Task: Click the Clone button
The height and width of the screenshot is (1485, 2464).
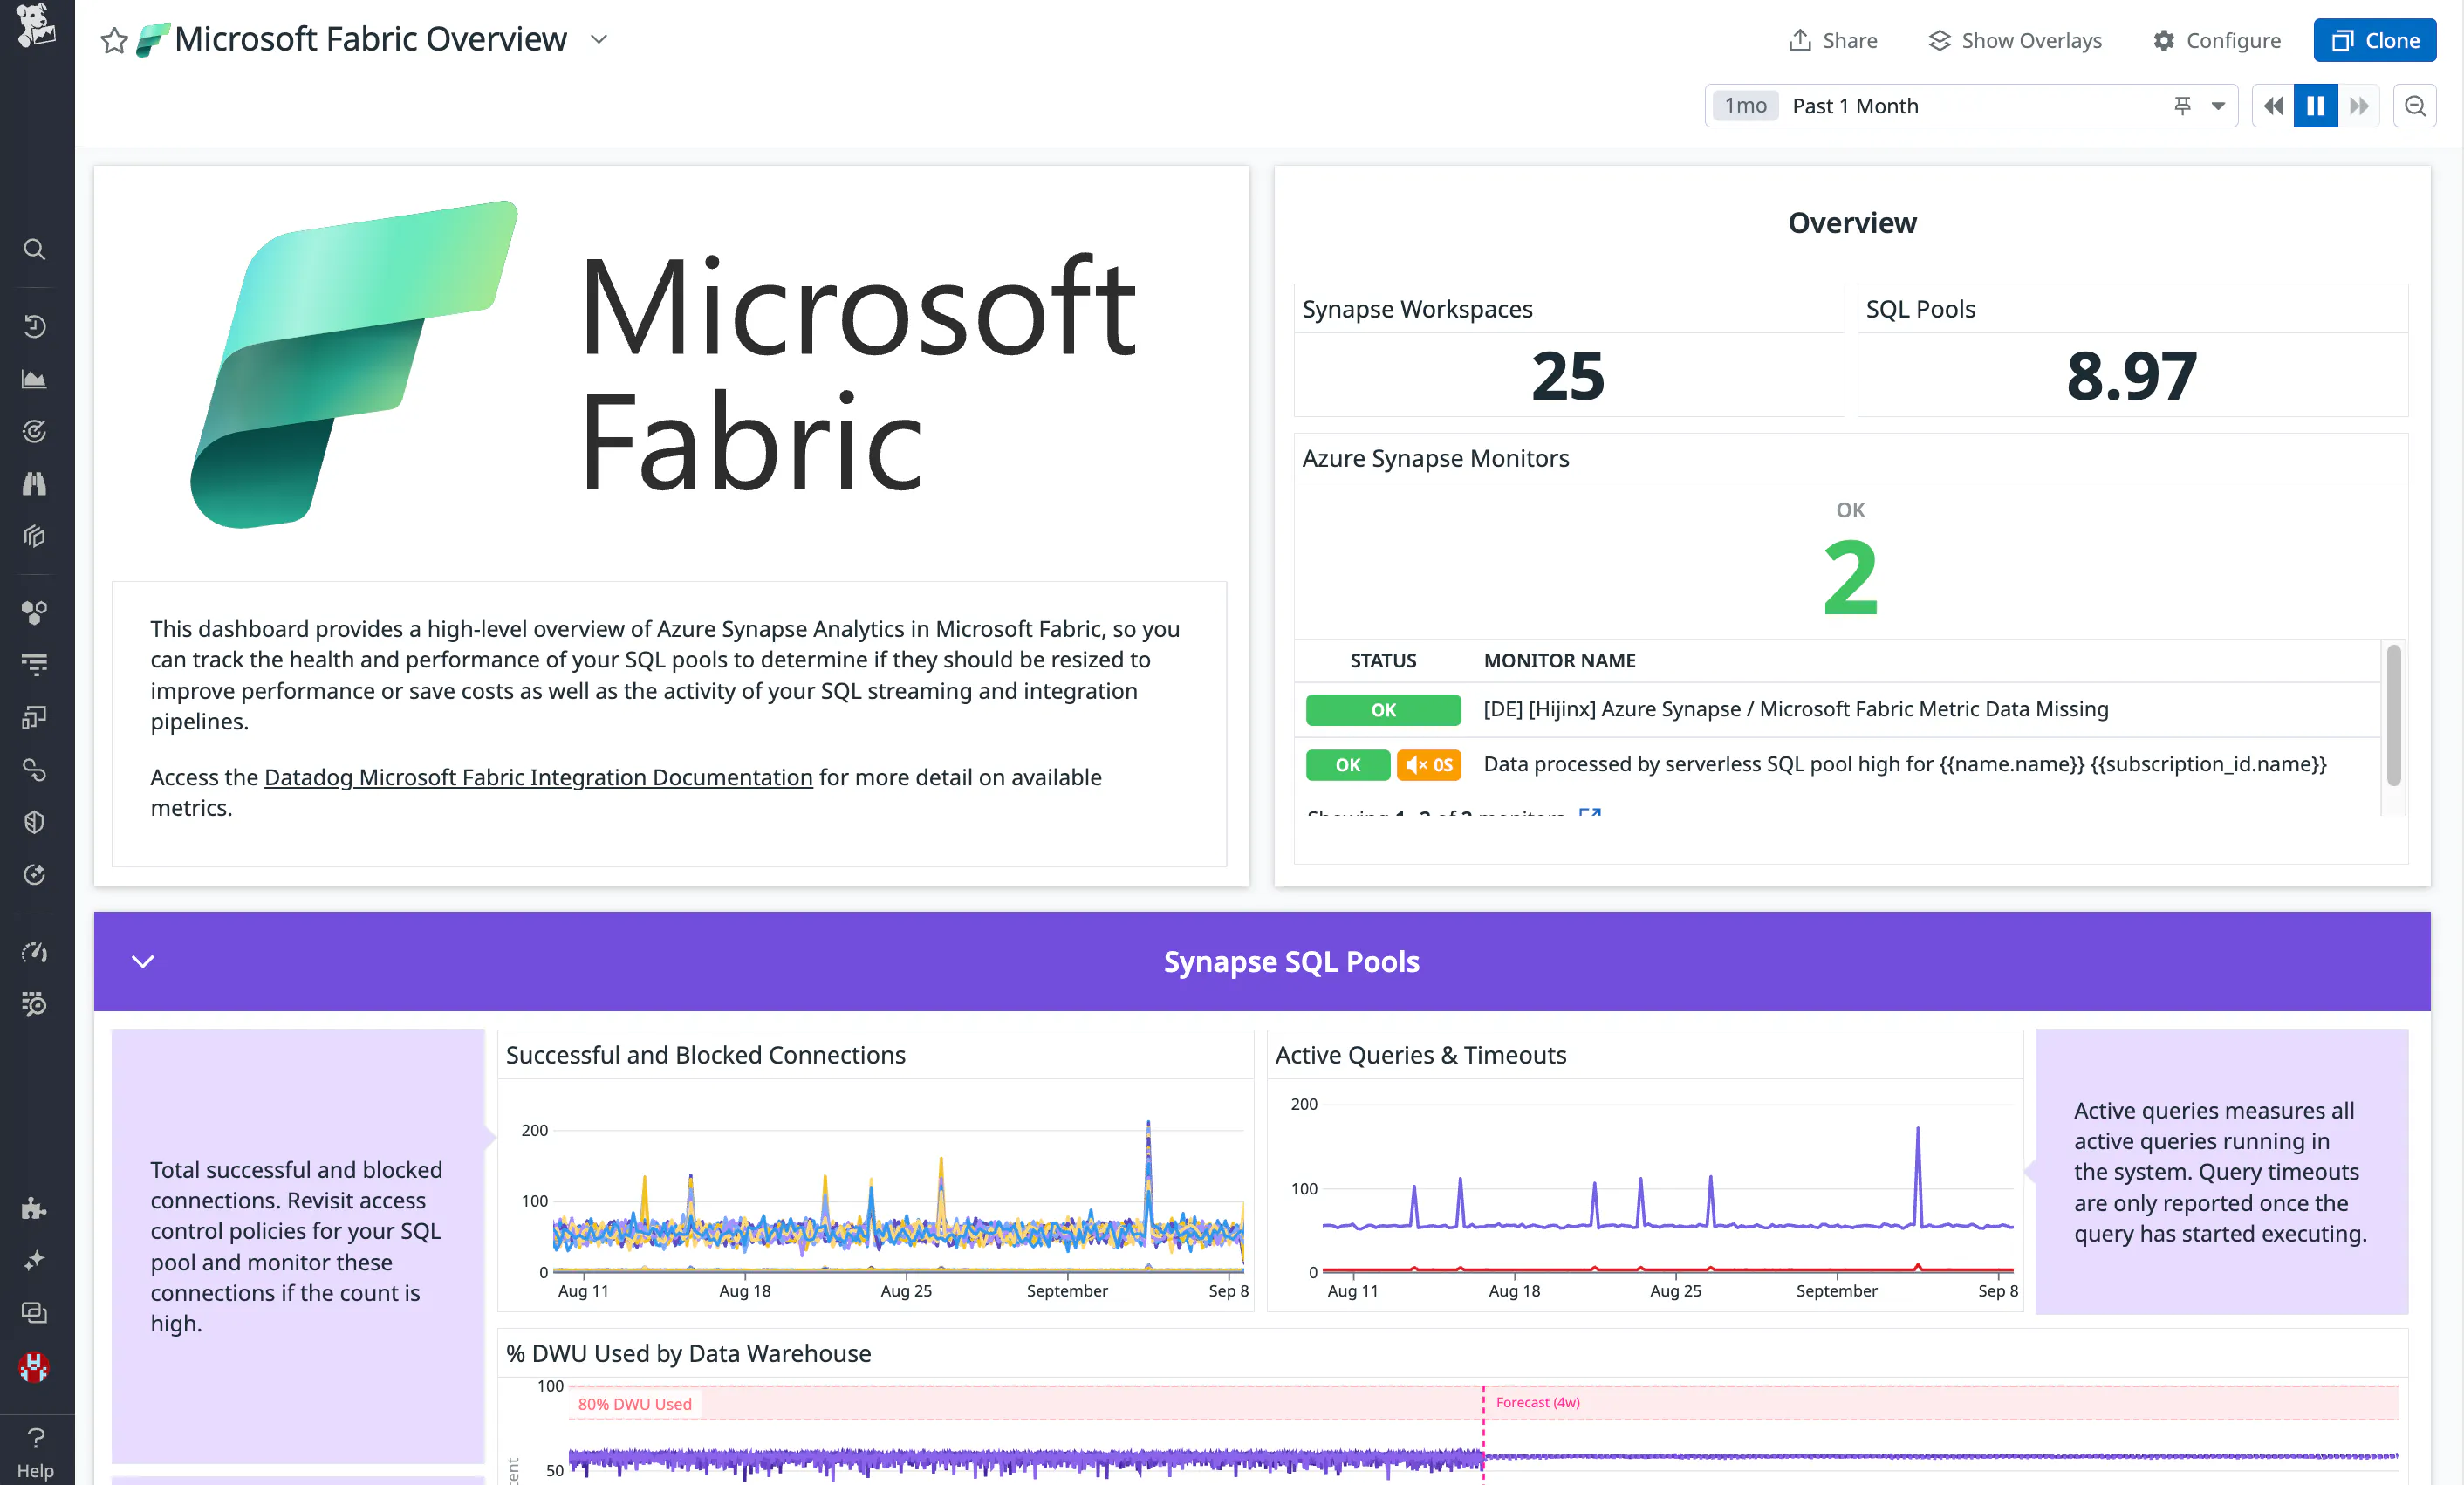Action: click(2374, 40)
